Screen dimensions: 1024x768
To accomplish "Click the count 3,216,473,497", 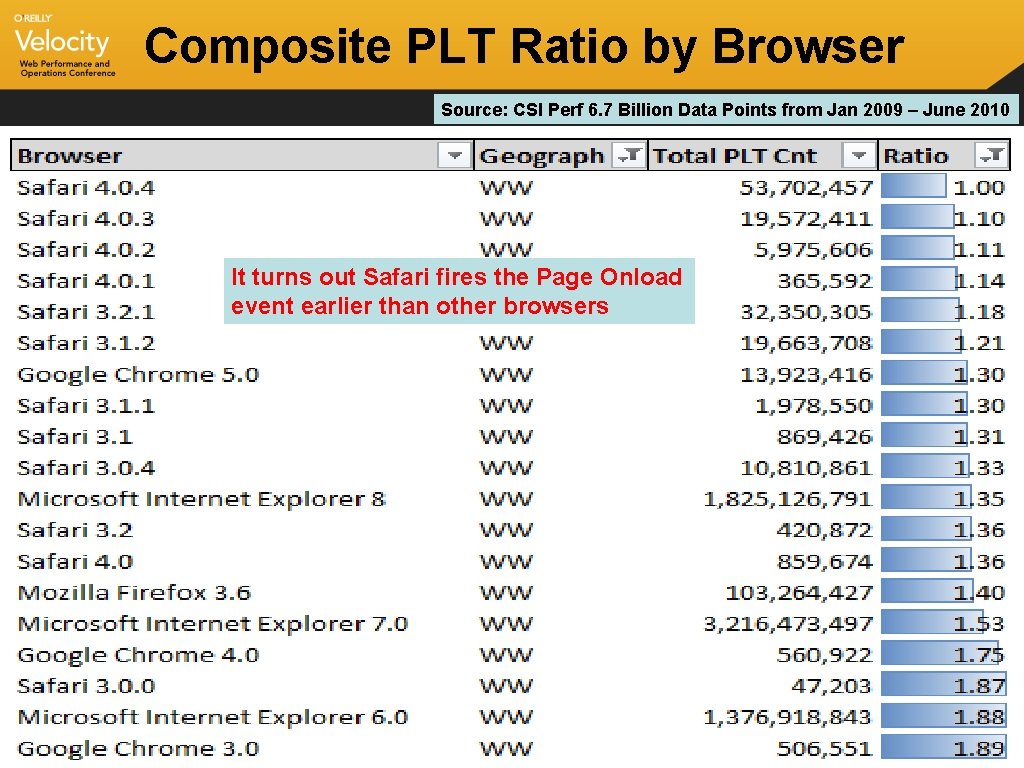I will 788,625.
